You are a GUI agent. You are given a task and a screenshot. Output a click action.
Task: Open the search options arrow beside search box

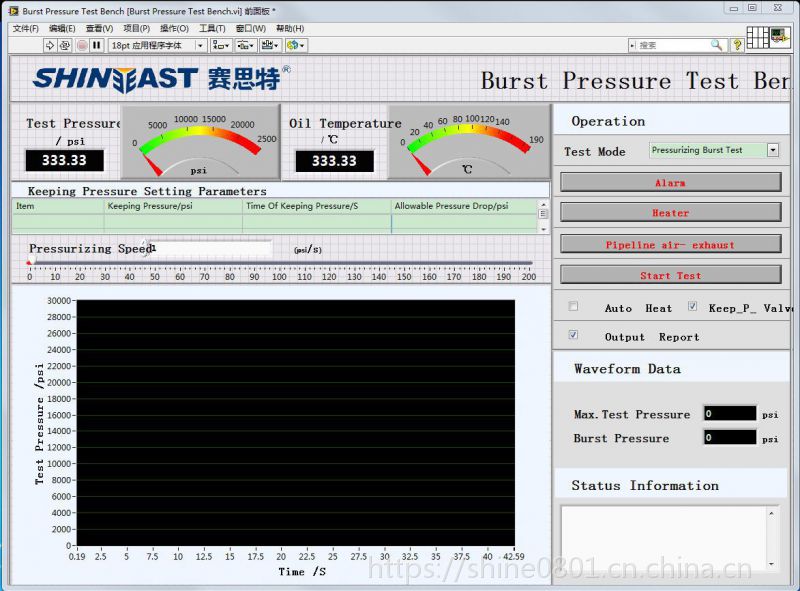633,45
